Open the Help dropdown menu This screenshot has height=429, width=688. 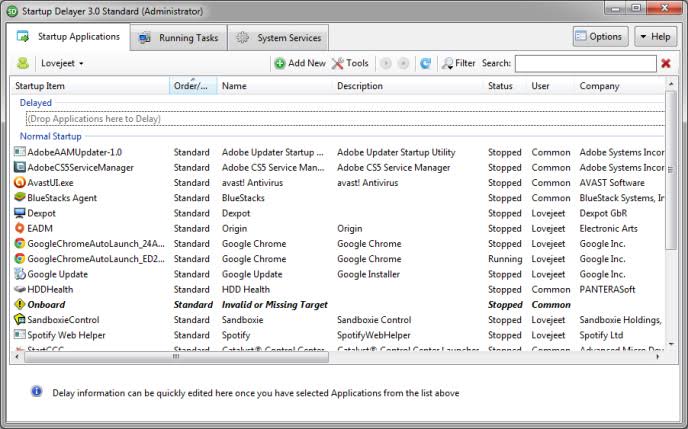[x=655, y=37]
